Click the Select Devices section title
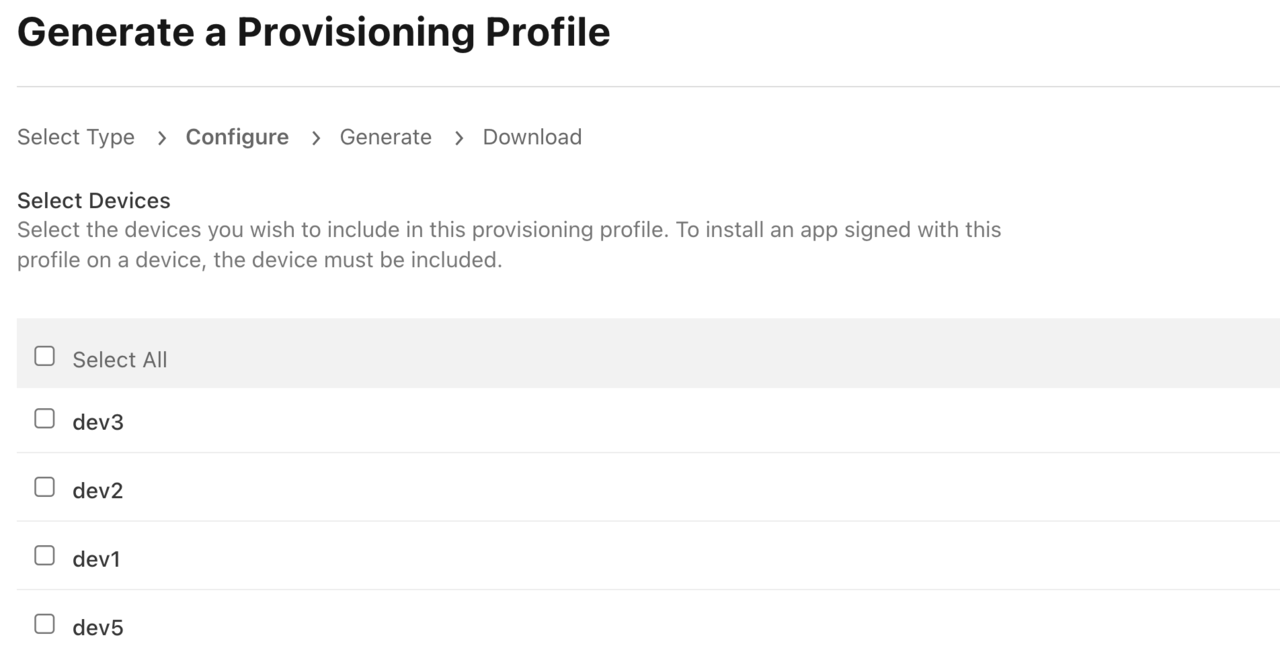 point(94,200)
